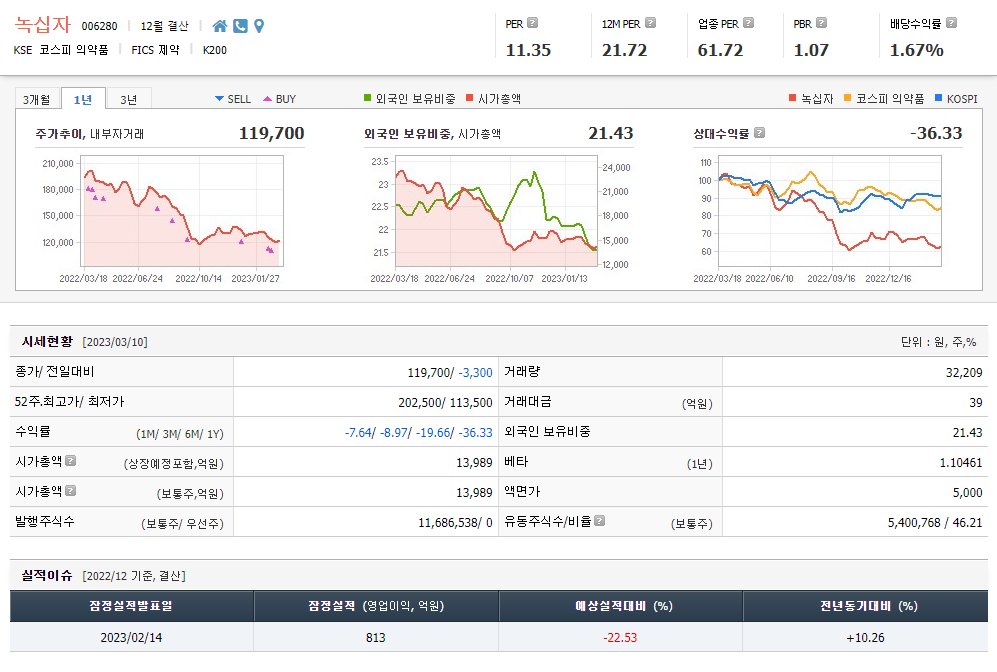Click the stock code 006280
This screenshot has height=672, width=997.
point(99,26)
